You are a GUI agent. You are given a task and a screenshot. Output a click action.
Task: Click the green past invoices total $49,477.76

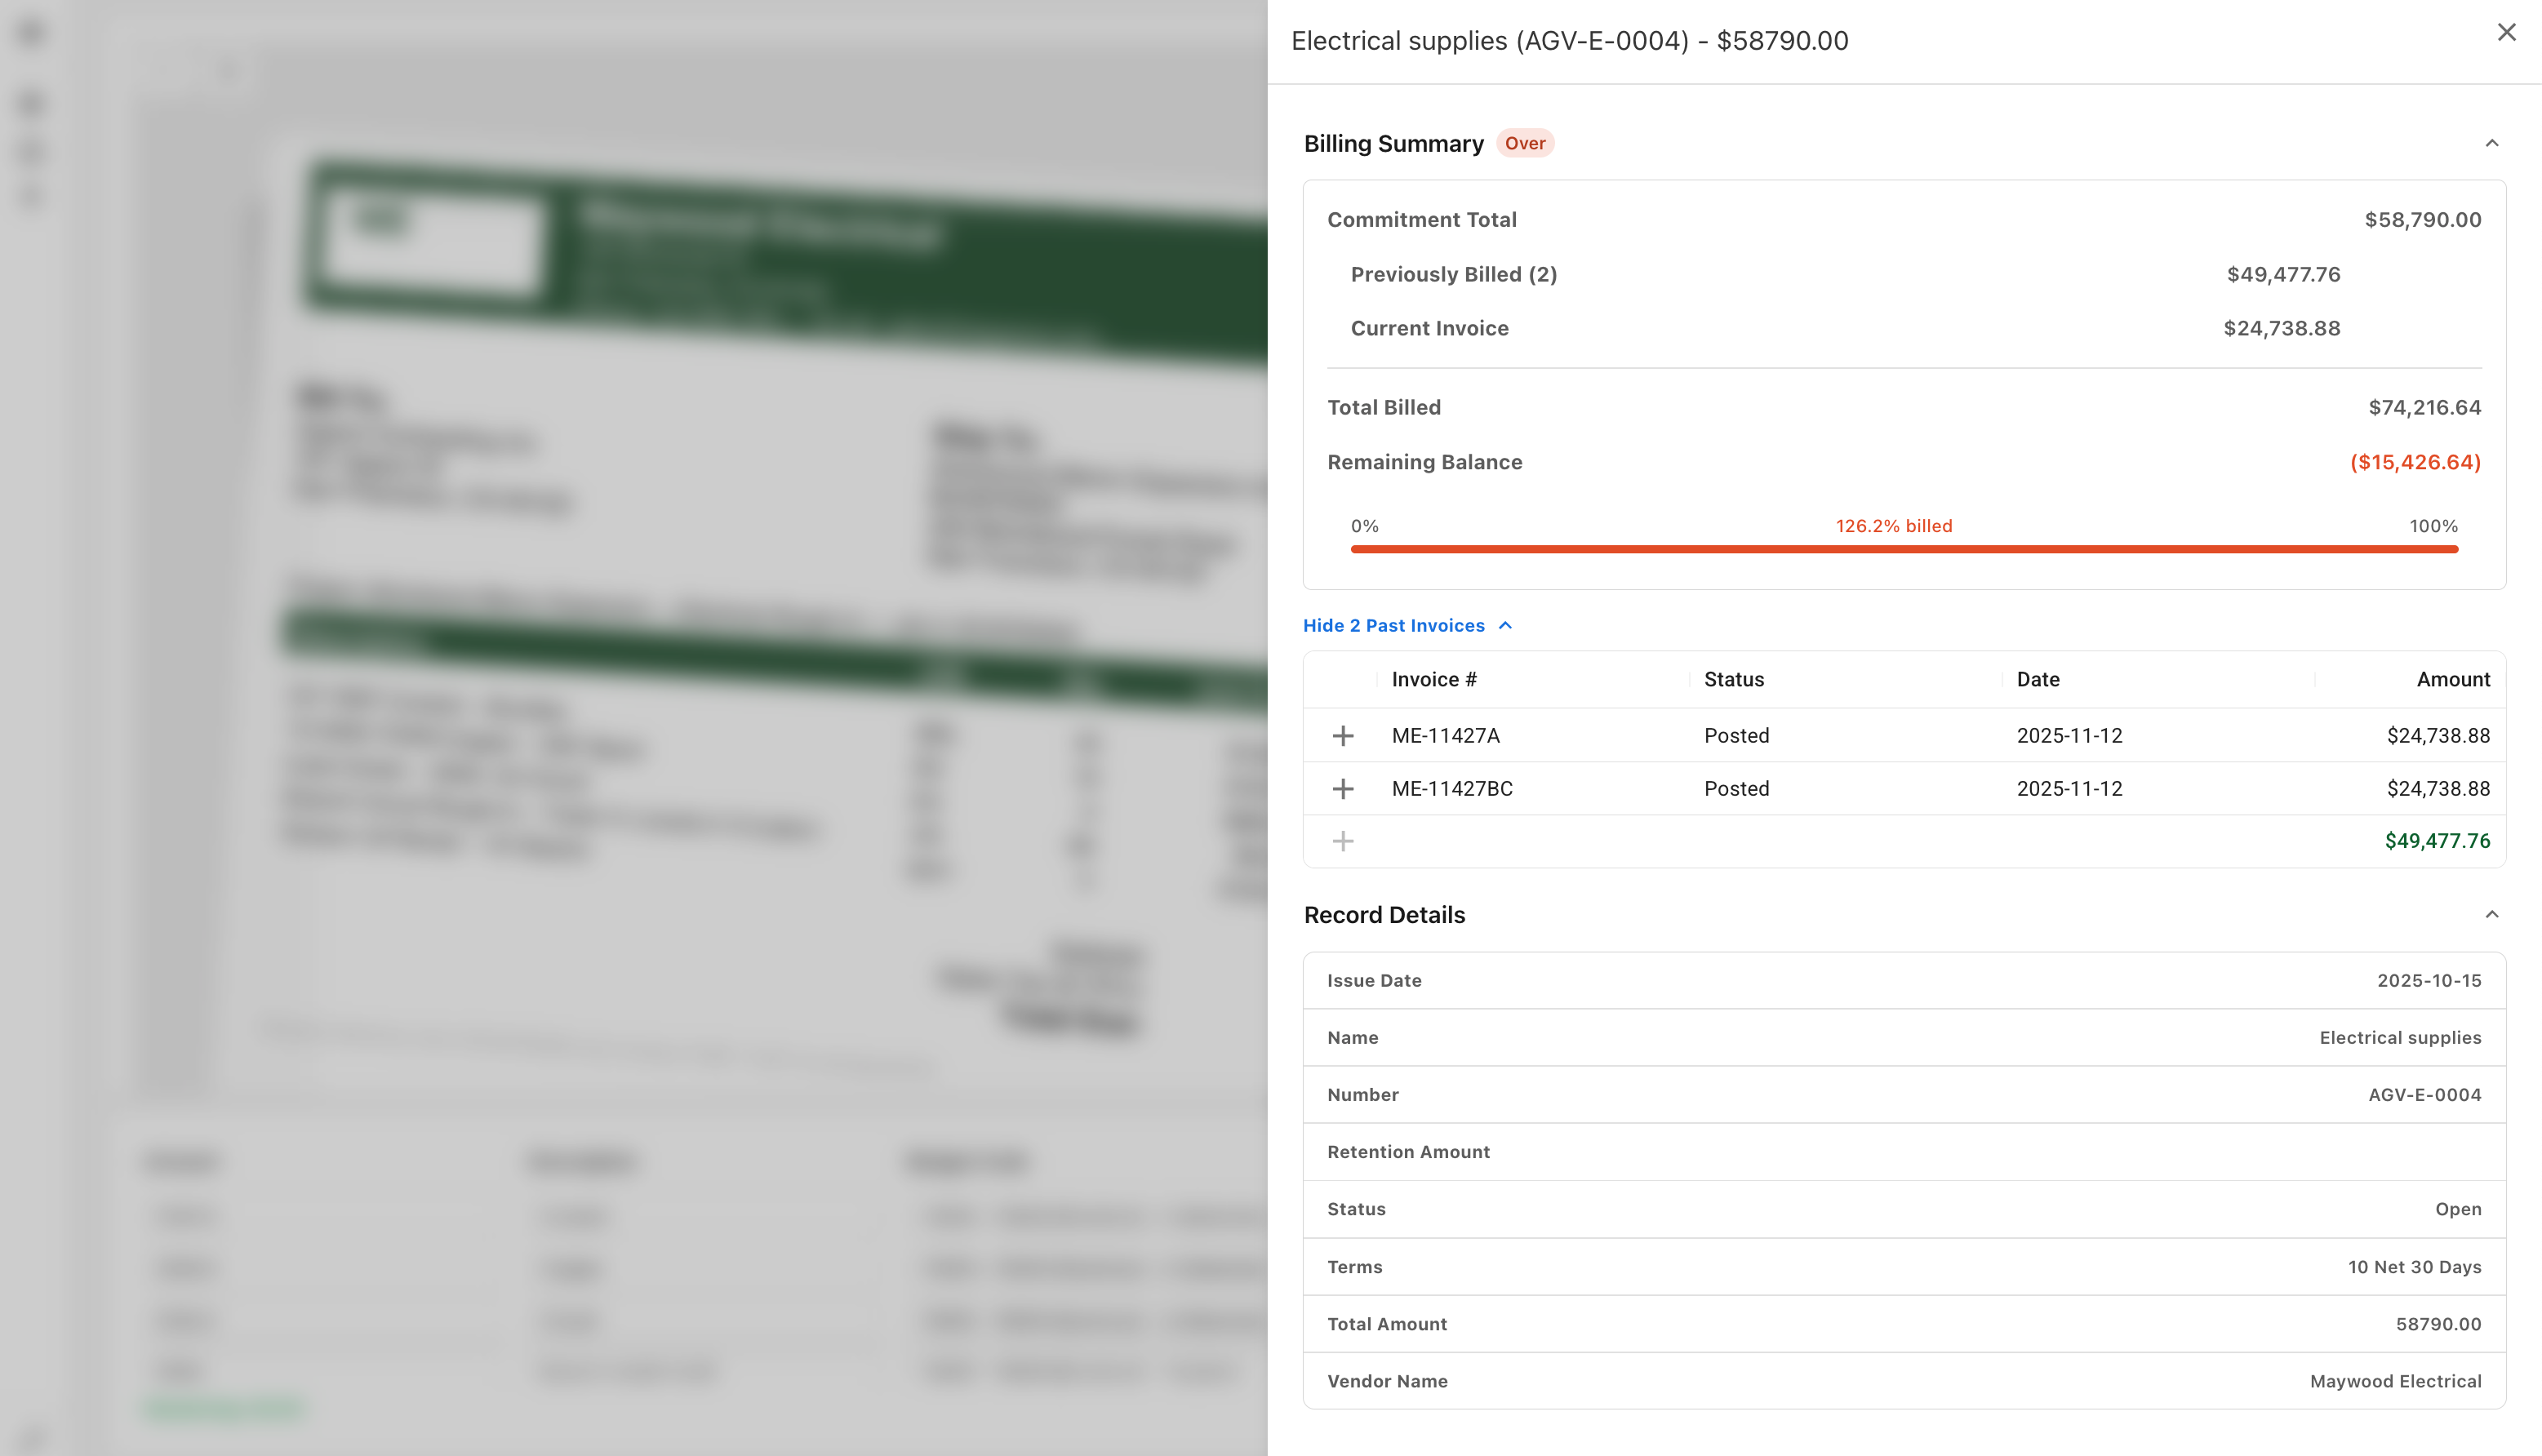[2436, 841]
